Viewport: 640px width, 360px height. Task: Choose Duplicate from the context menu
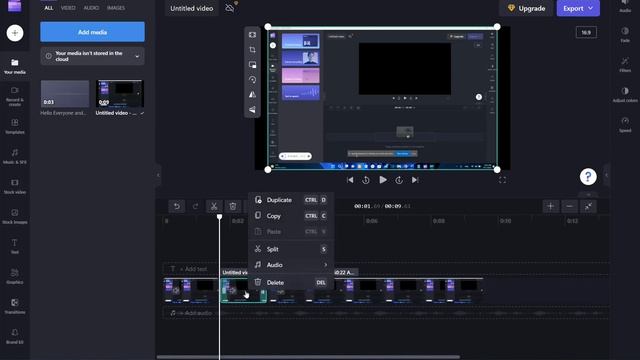coord(291,200)
